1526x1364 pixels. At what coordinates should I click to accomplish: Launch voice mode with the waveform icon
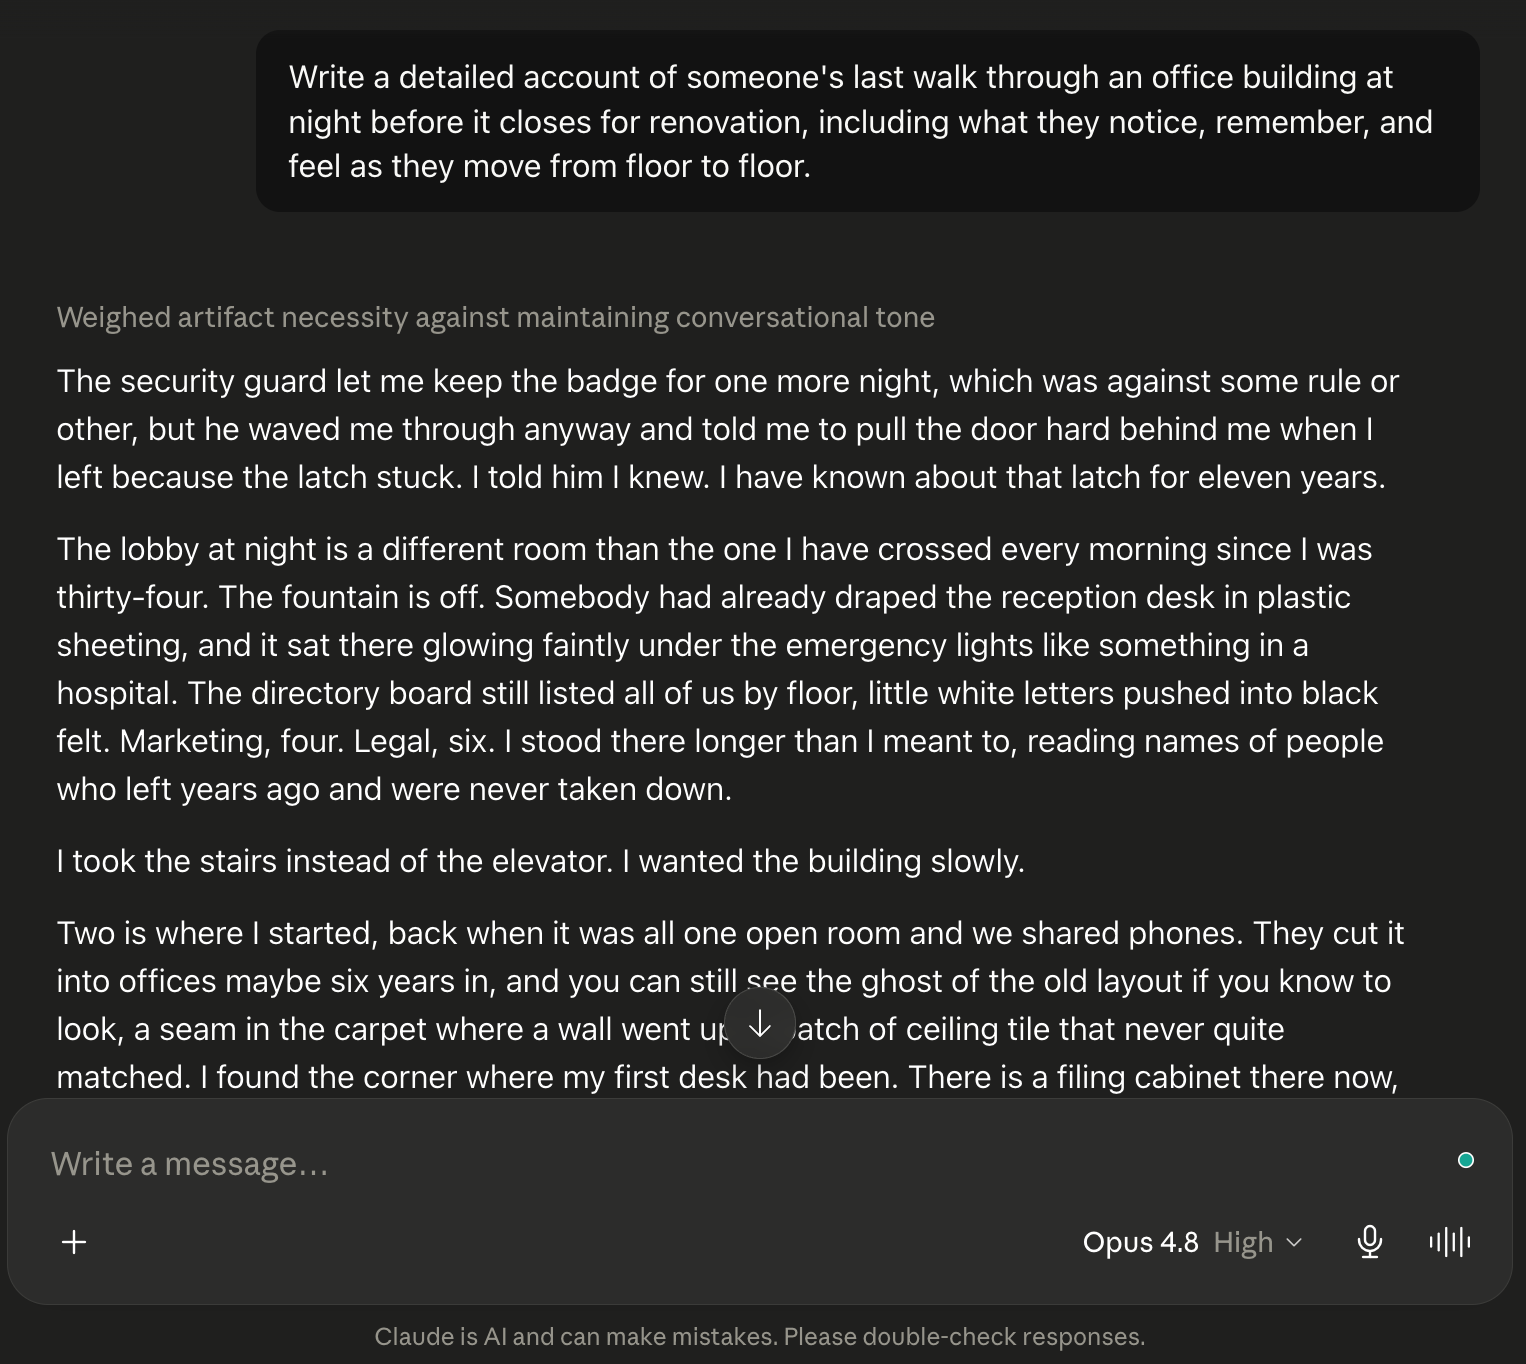pyautogui.click(x=1450, y=1242)
